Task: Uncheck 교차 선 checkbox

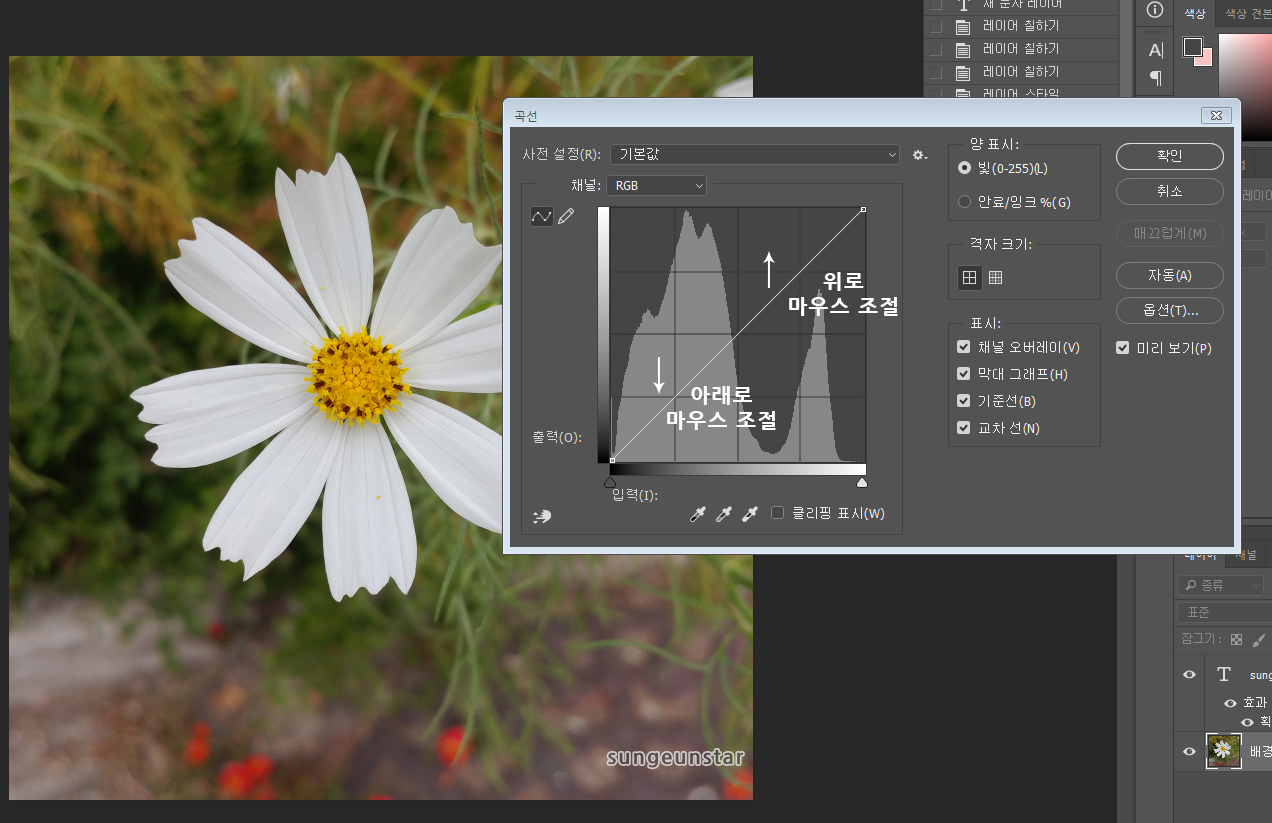Action: 964,428
